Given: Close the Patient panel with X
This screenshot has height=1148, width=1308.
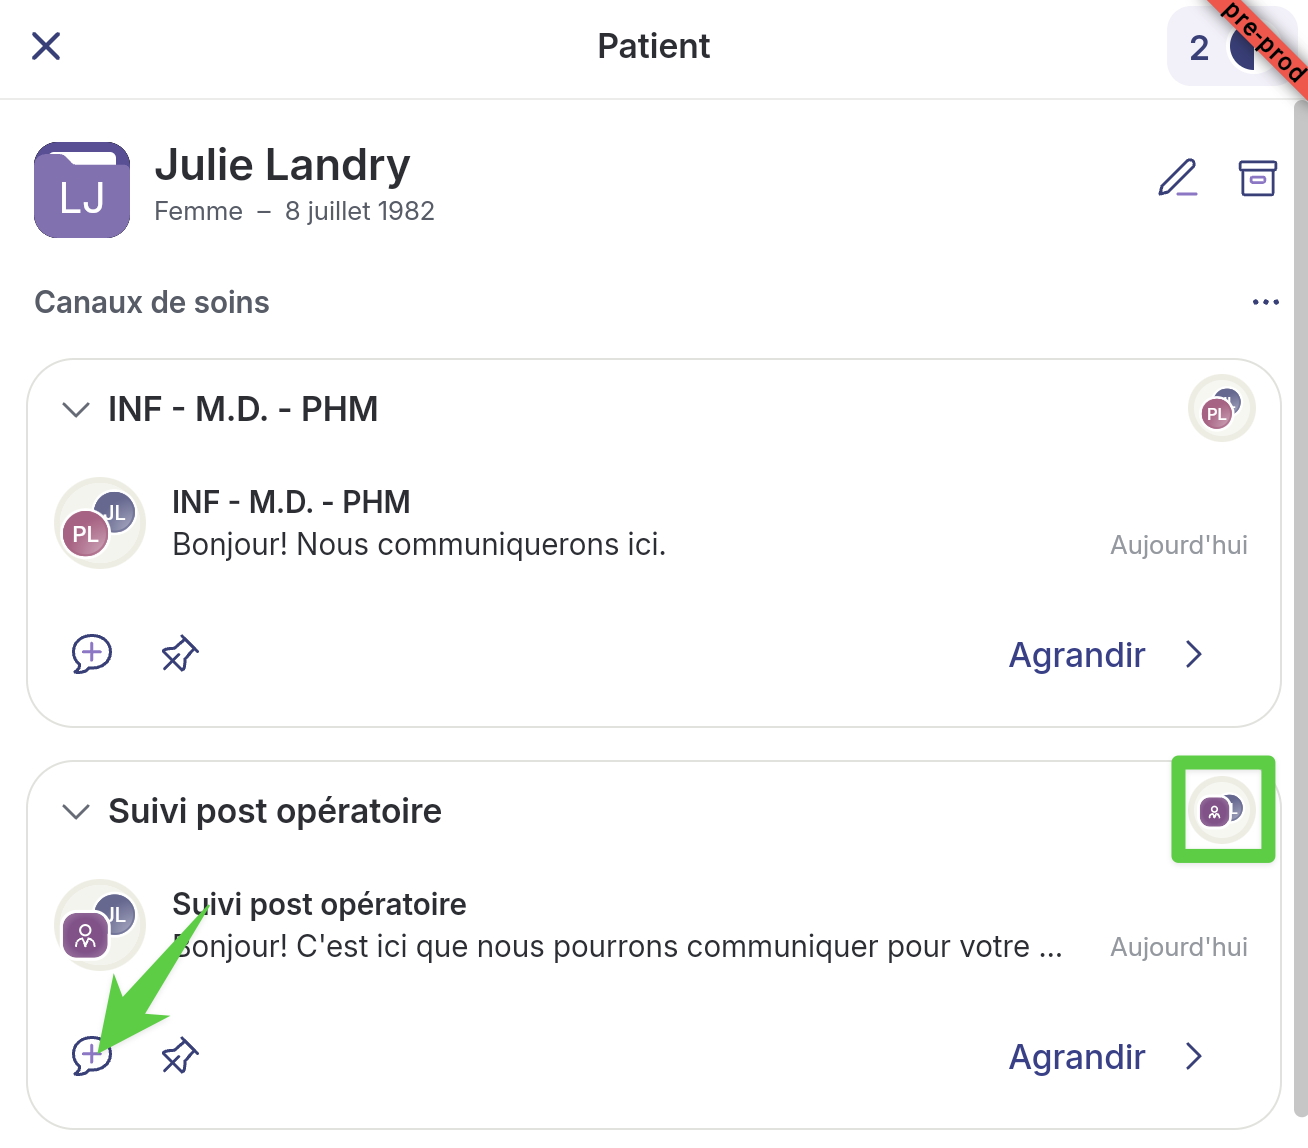Looking at the screenshot, I should 46,46.
